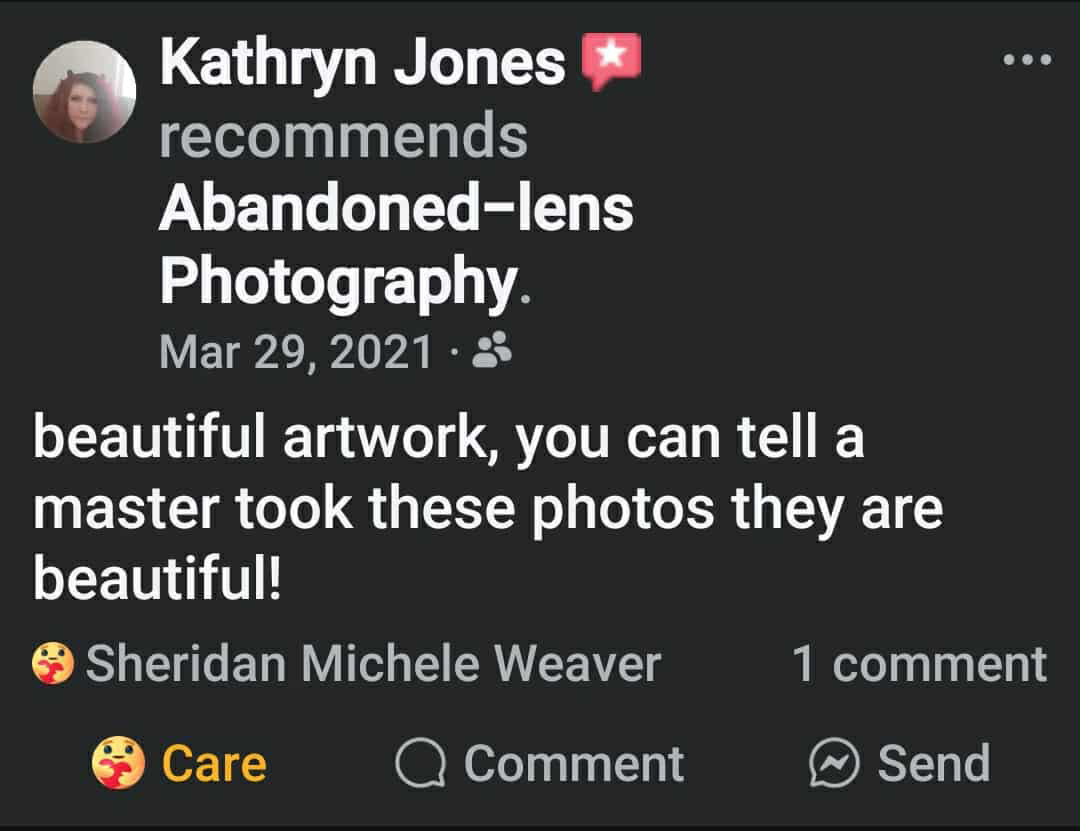
Task: Click the orange Care label
Action: [x=214, y=764]
